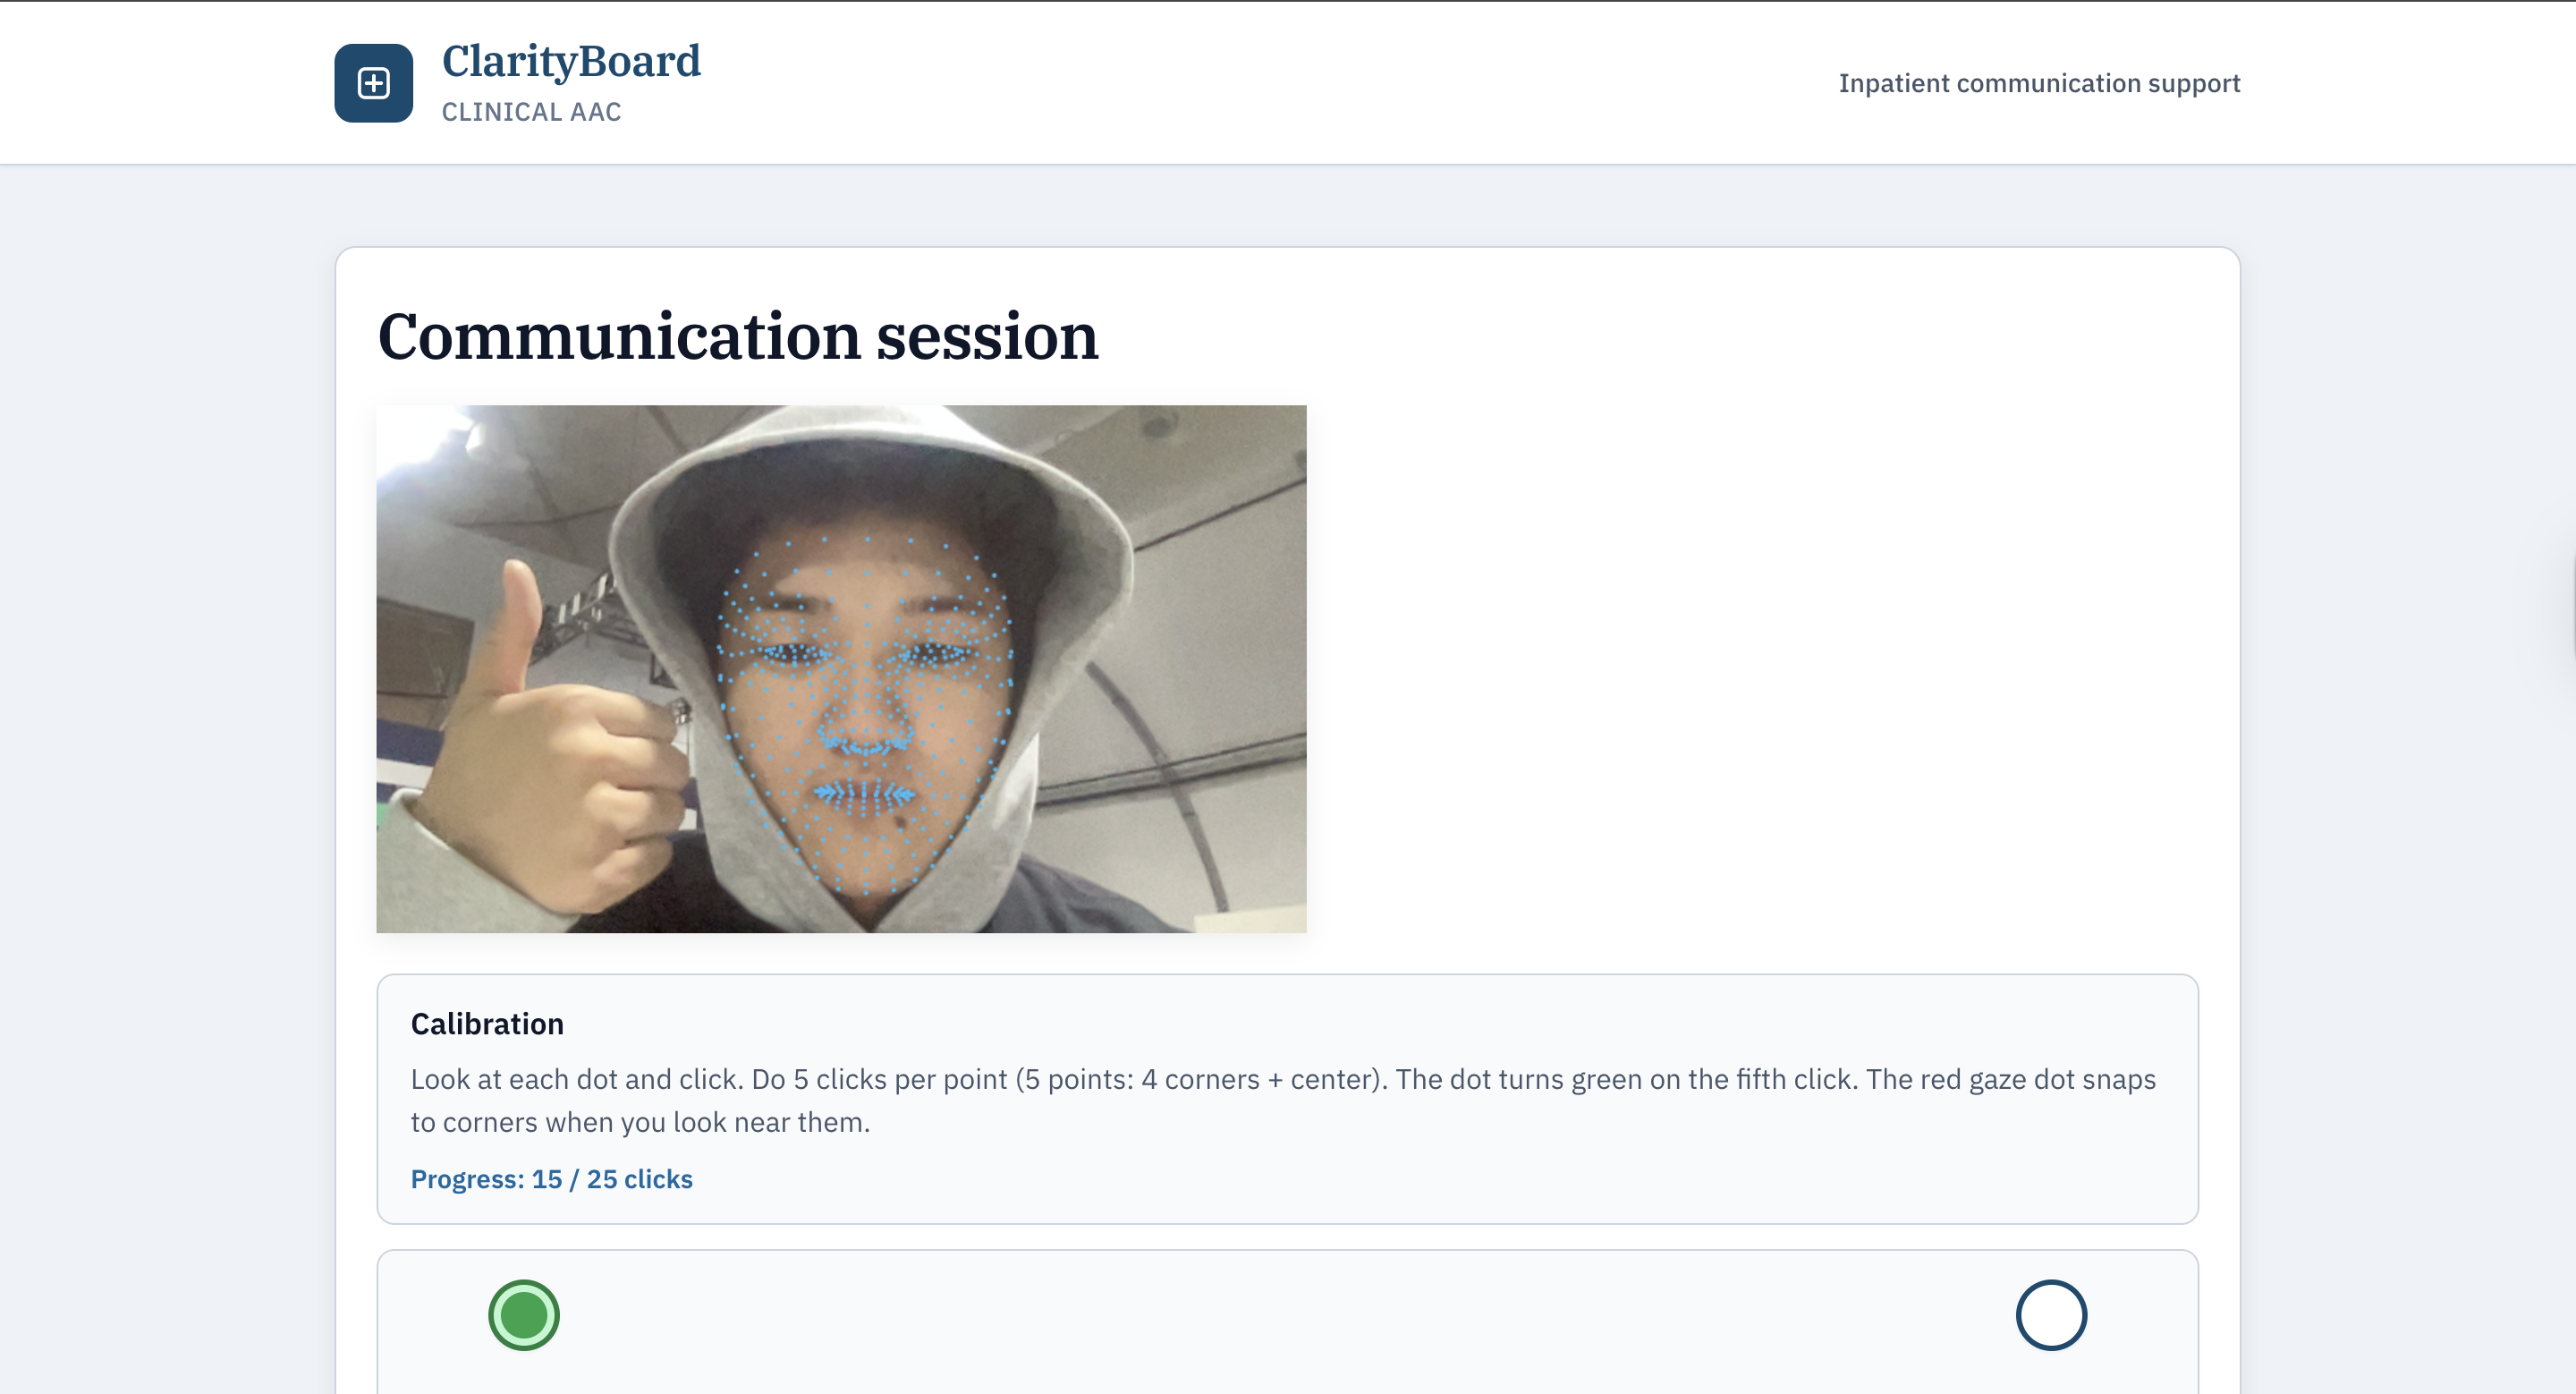Click the CLINICAL AAC subtitle text
Image resolution: width=2576 pixels, height=1394 pixels.
531,112
